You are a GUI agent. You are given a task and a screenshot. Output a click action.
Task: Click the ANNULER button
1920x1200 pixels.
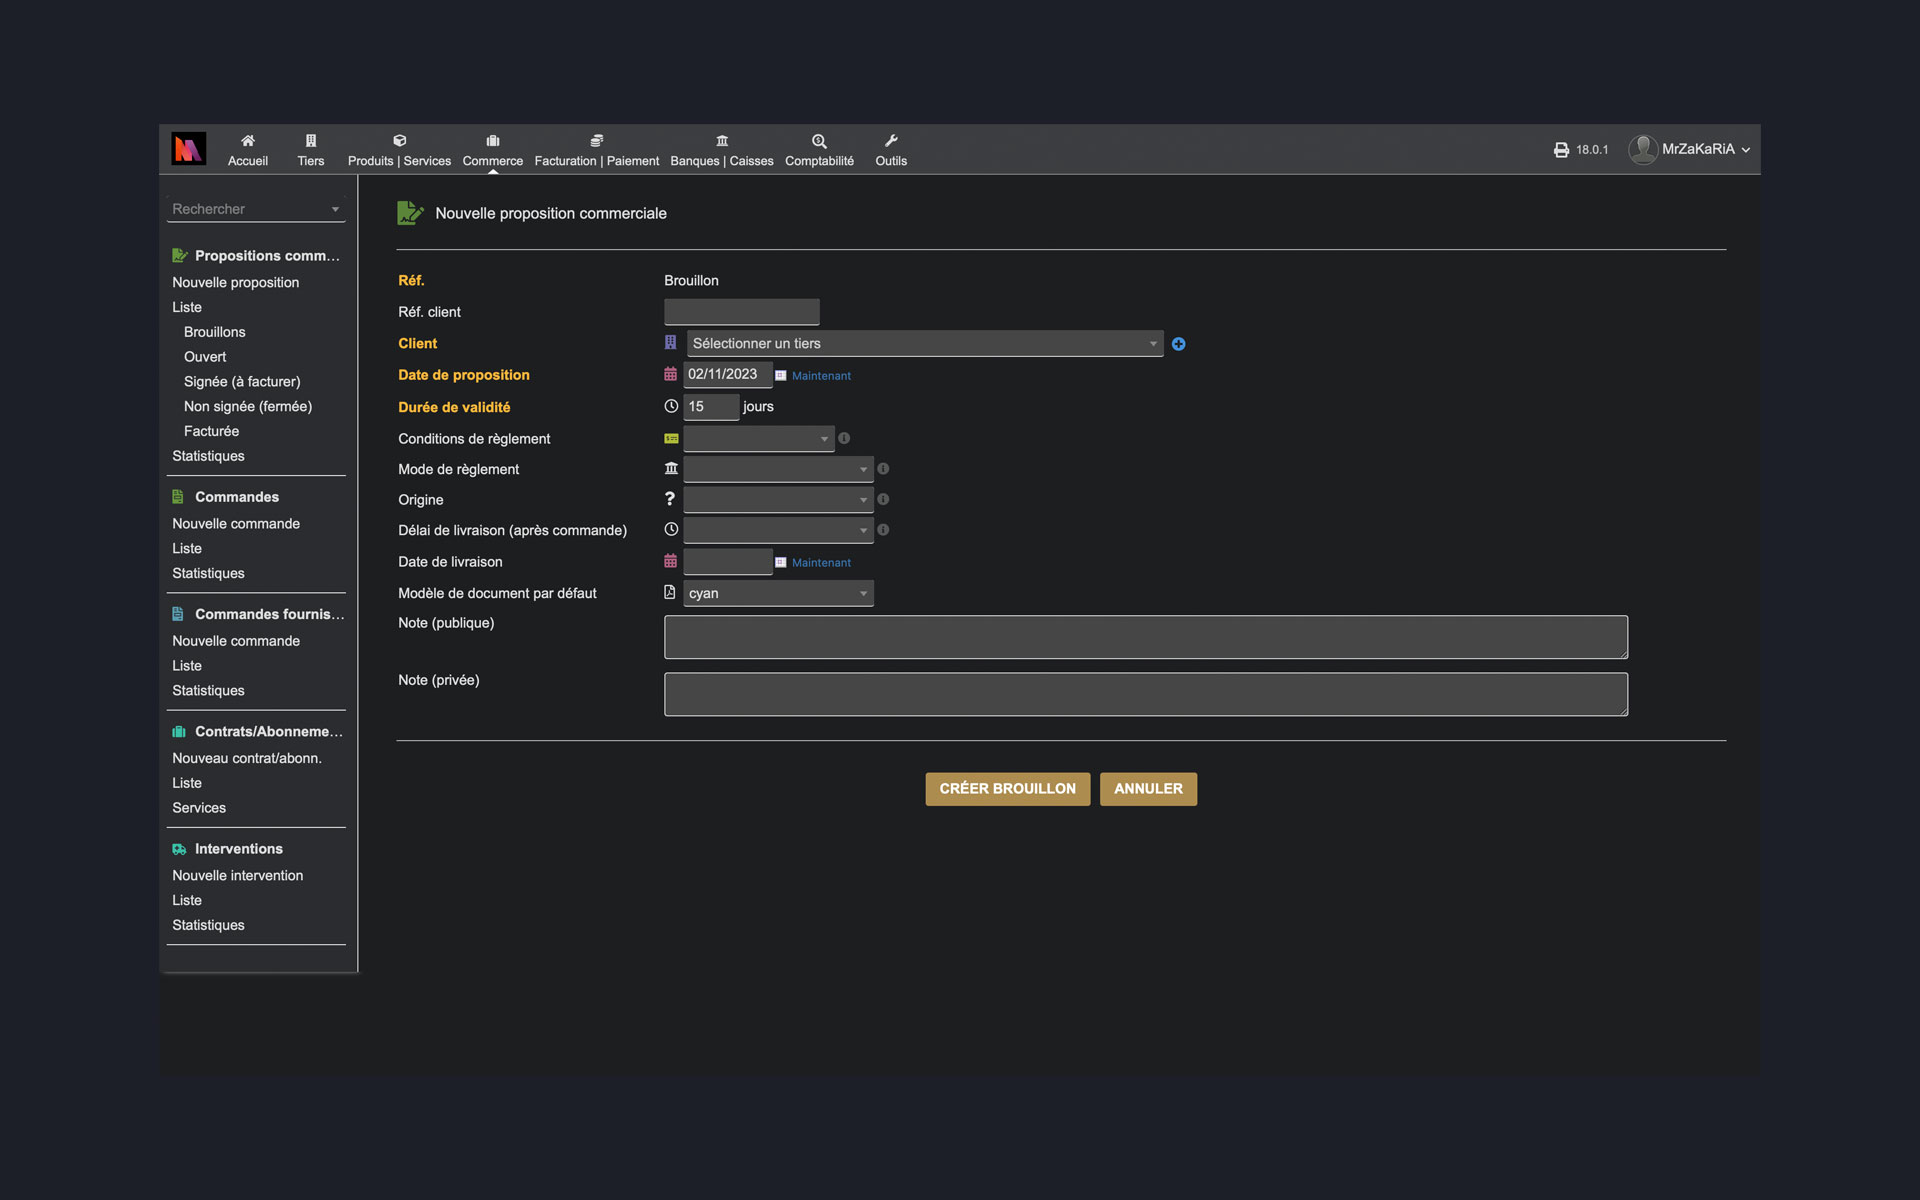pos(1148,789)
